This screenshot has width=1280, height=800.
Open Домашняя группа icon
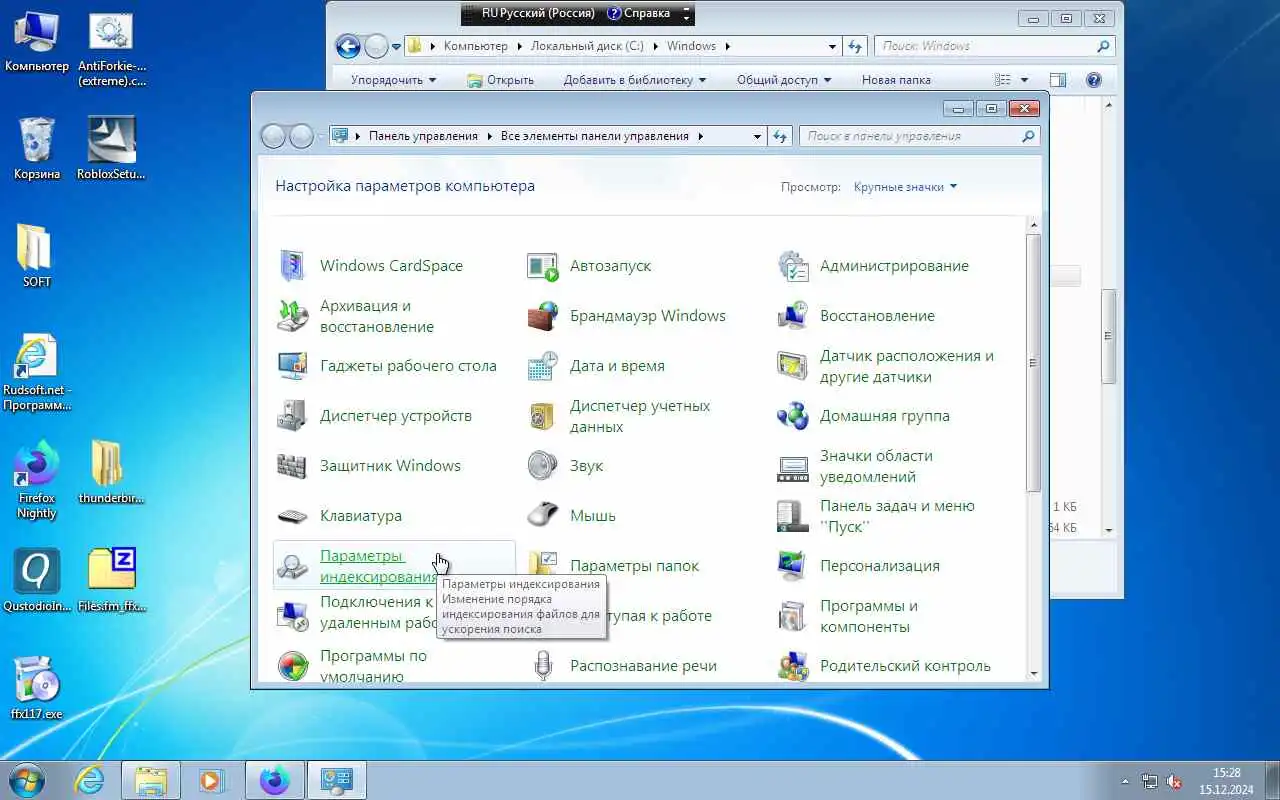point(792,416)
